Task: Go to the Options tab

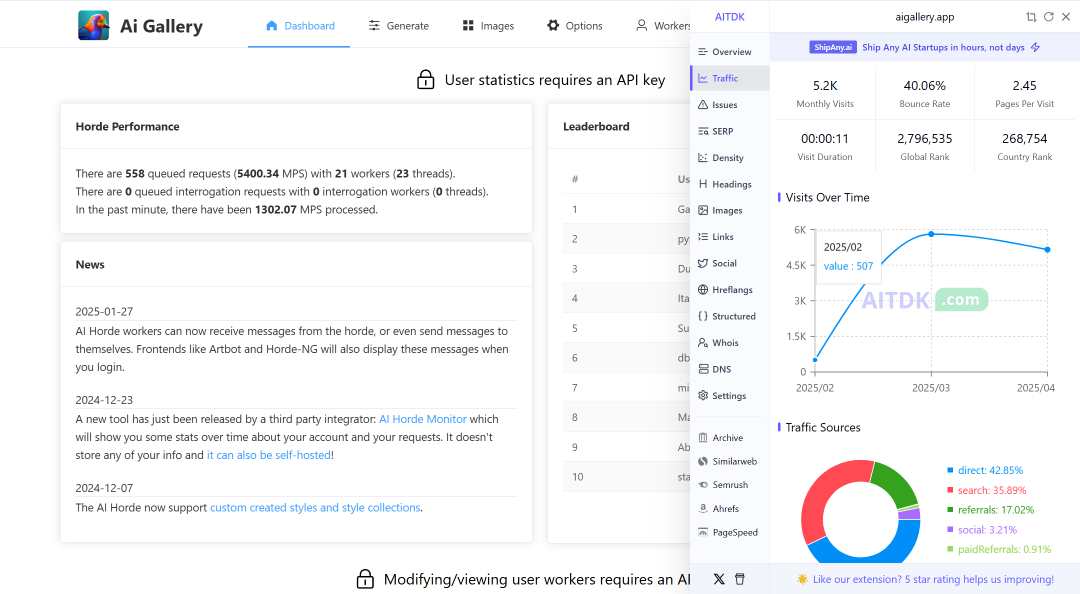Action: coord(574,25)
